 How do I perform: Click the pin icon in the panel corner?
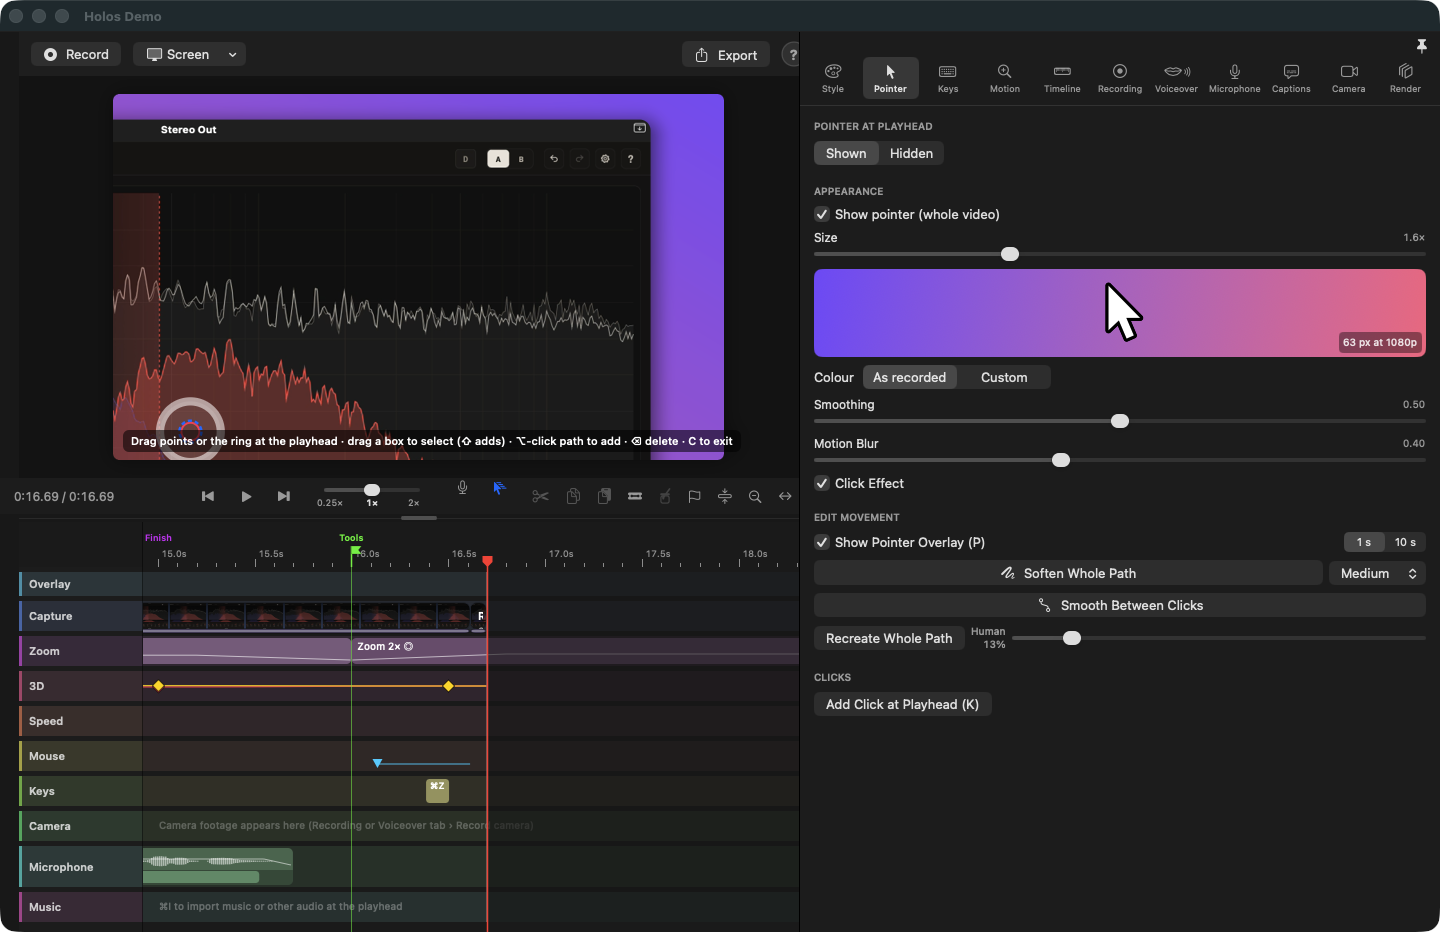(x=1421, y=46)
